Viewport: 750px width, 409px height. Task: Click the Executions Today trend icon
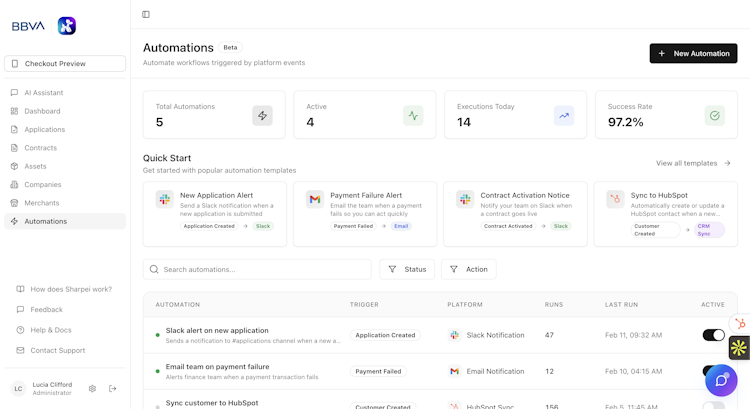click(x=564, y=115)
